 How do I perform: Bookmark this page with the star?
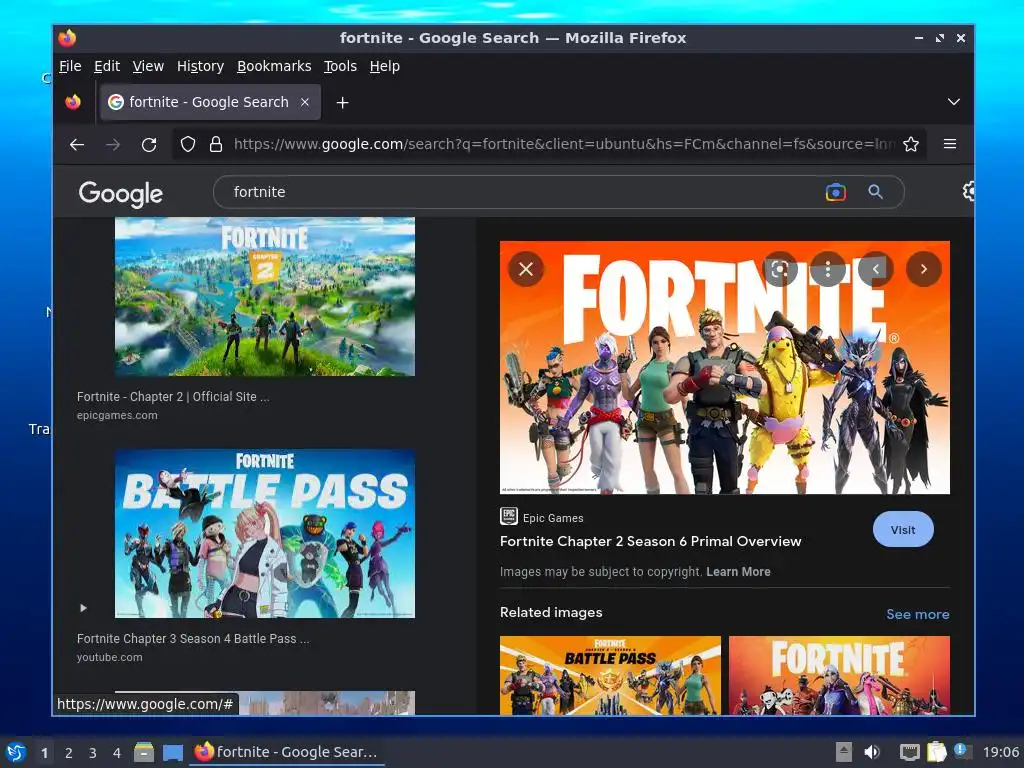[x=911, y=144]
